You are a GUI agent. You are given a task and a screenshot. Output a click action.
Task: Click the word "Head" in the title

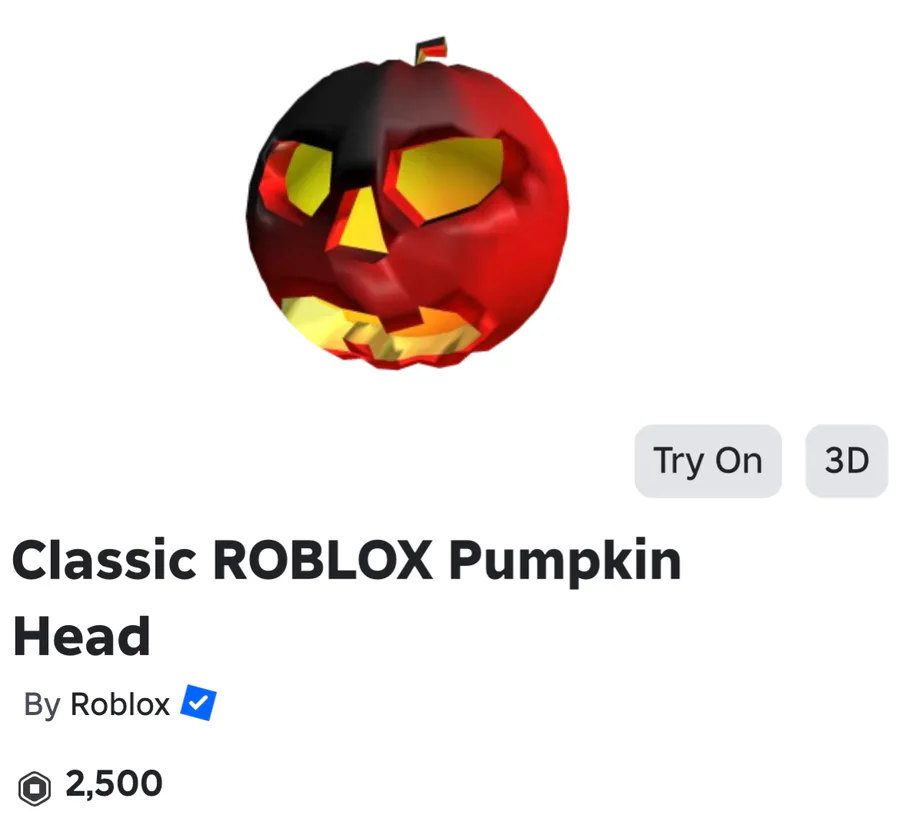coord(82,636)
